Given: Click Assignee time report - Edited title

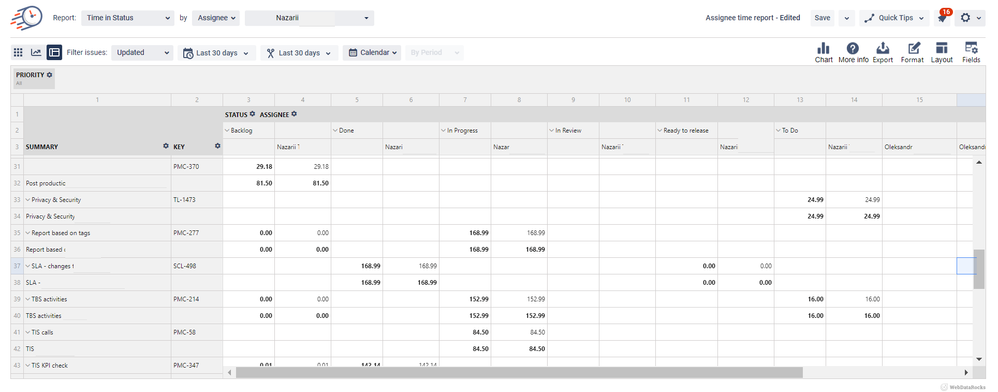Looking at the screenshot, I should point(753,18).
